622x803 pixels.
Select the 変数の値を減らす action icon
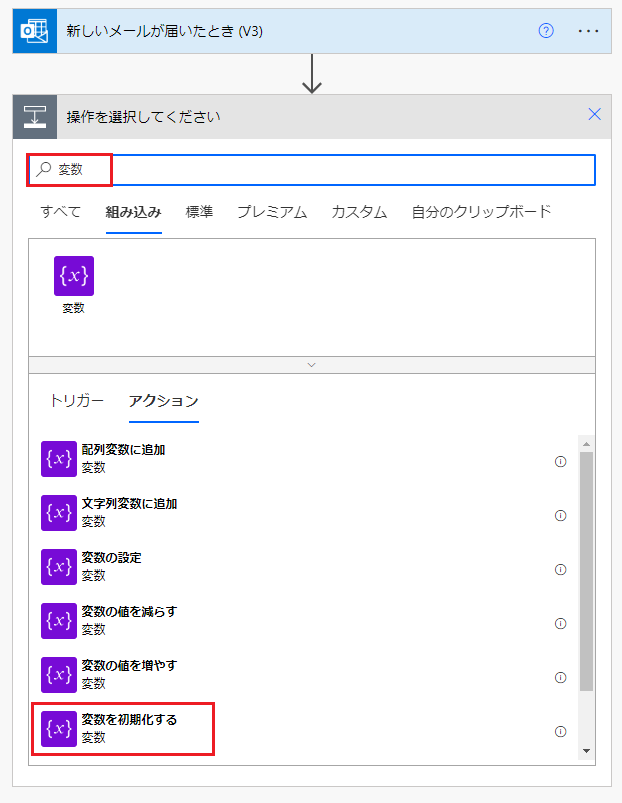tap(58, 623)
